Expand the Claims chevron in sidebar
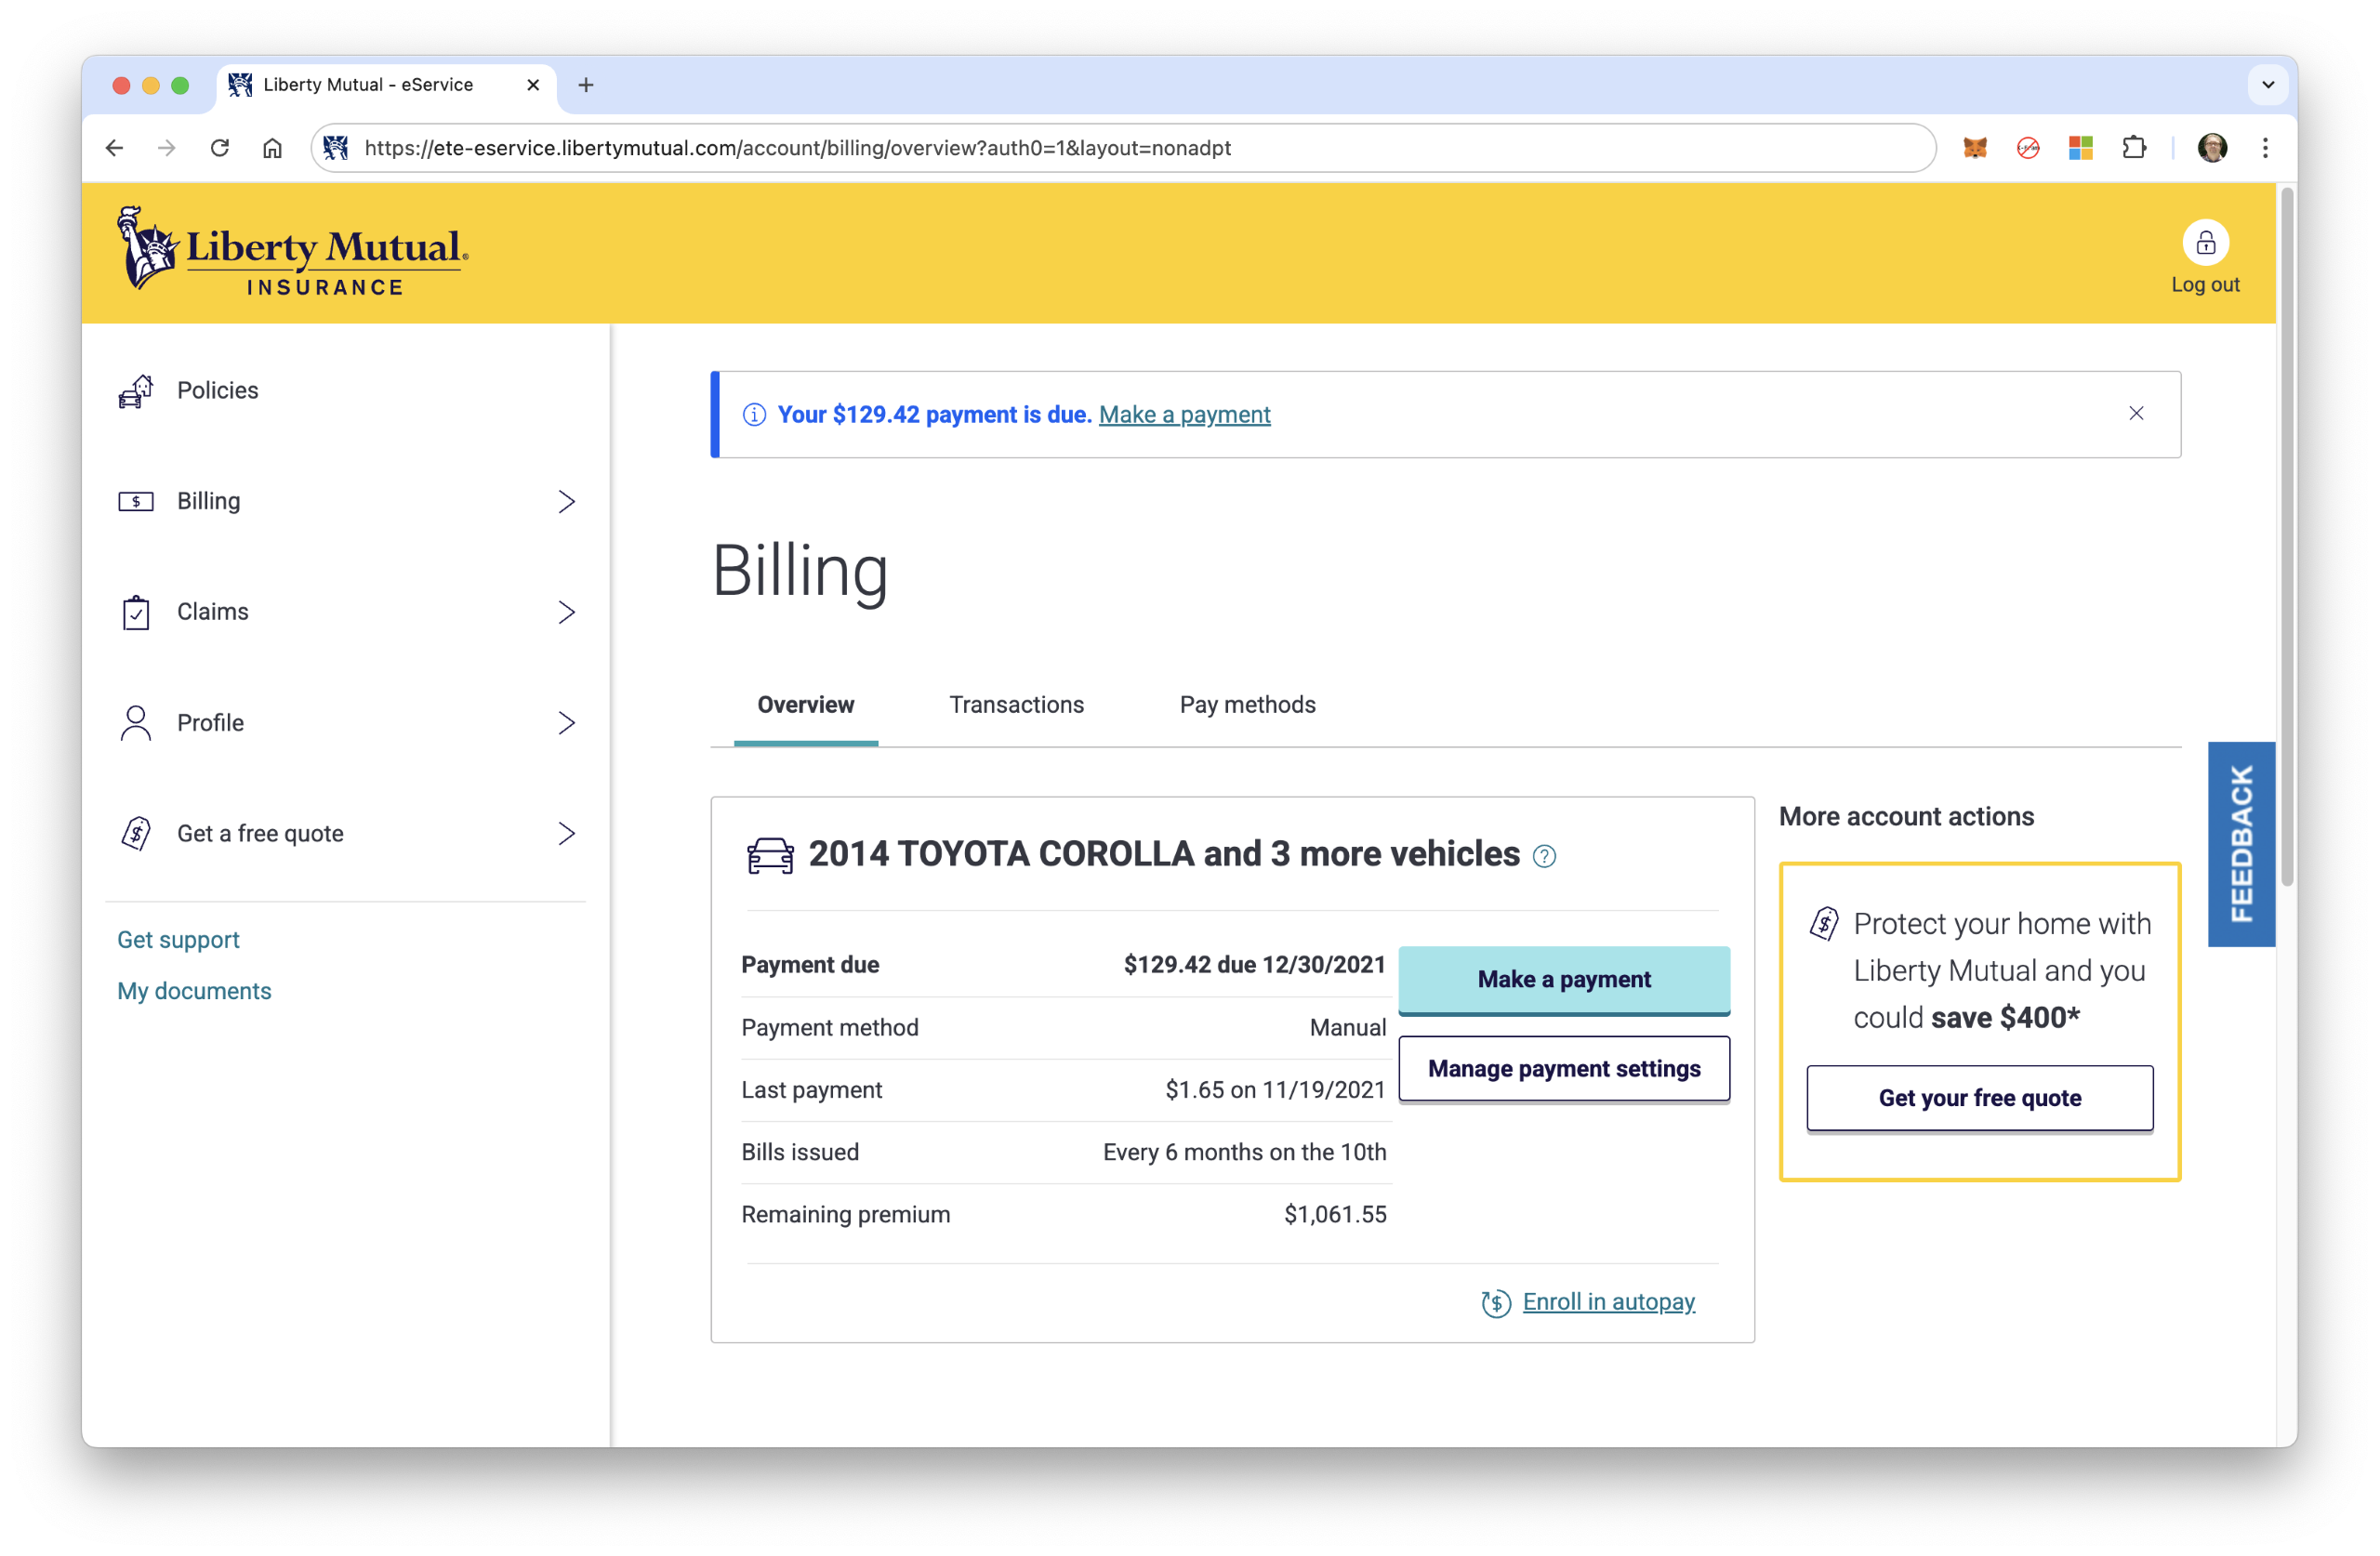This screenshot has width=2380, height=1556. click(566, 612)
